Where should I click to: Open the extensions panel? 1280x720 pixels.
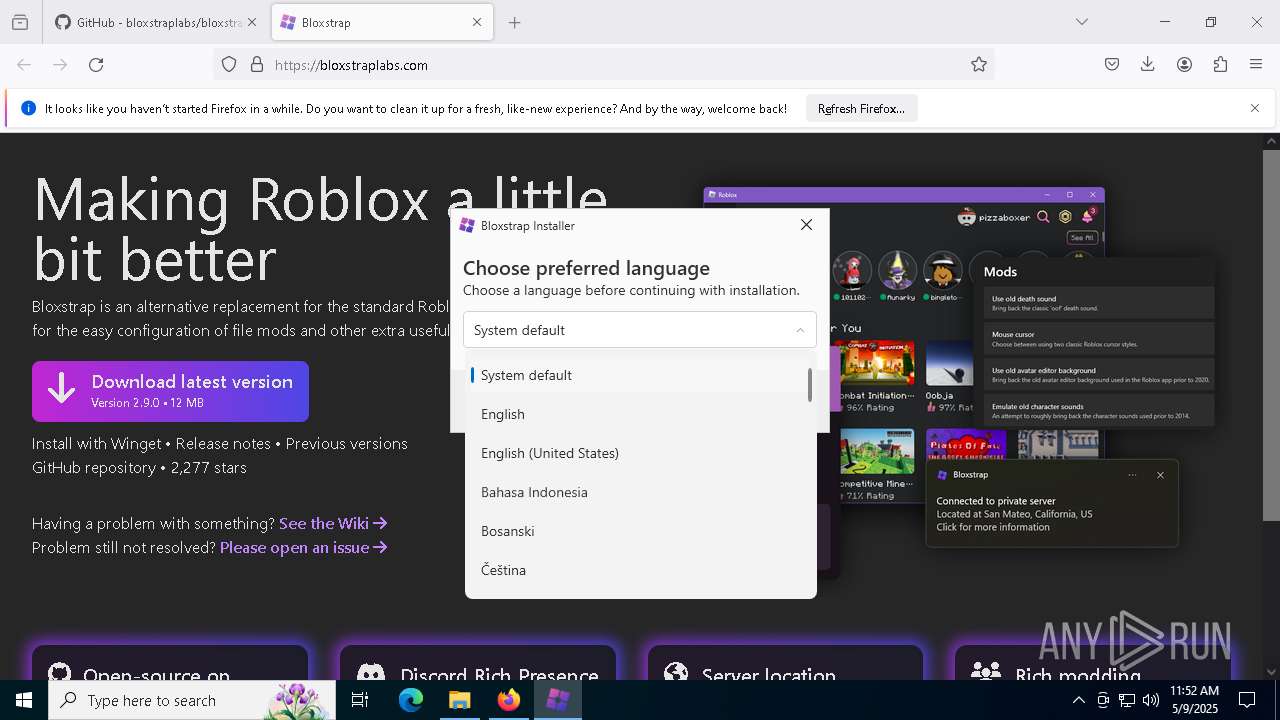click(1220, 65)
